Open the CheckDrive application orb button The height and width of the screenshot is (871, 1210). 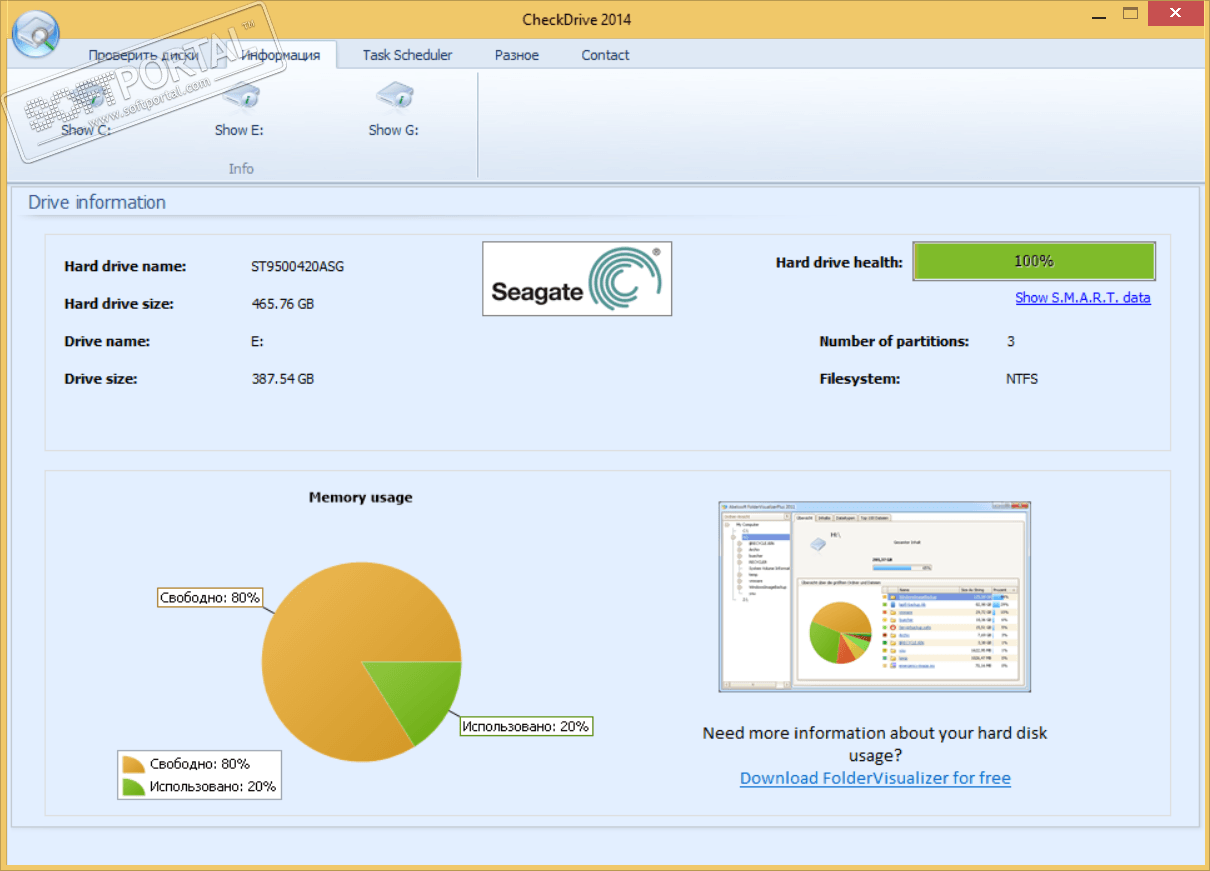point(35,36)
